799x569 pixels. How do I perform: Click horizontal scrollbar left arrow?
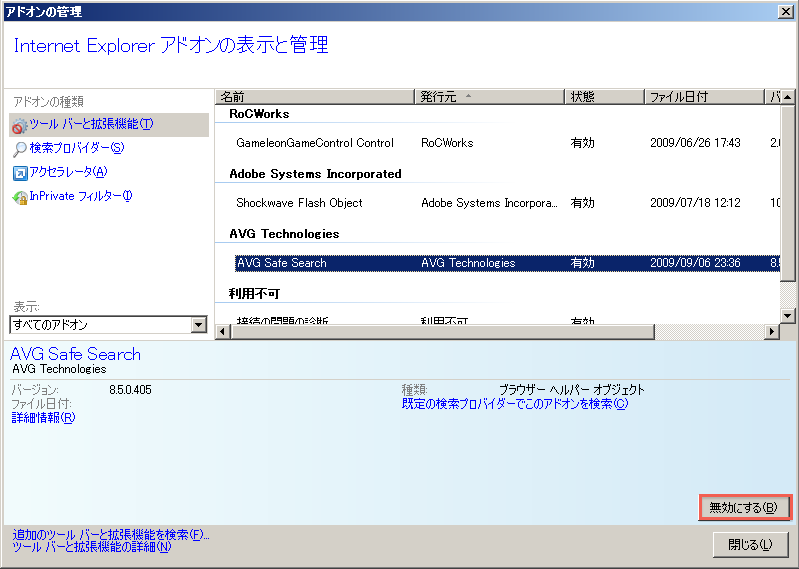point(222,332)
